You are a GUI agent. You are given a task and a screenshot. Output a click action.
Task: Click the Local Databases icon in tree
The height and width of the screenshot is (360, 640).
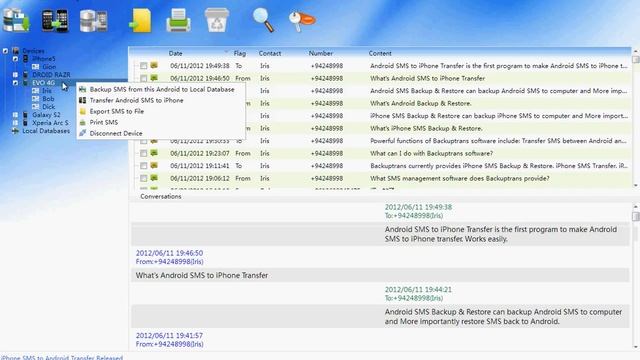(x=16, y=131)
